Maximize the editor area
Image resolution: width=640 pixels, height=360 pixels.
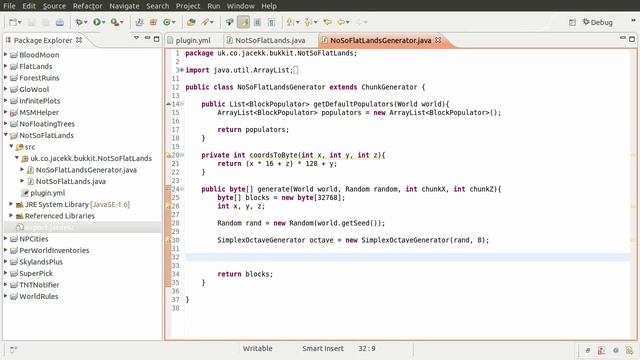click(x=632, y=39)
